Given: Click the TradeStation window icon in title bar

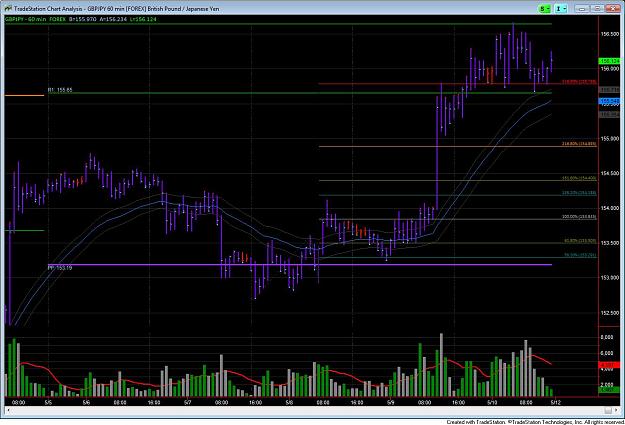Looking at the screenshot, I should [8, 8].
